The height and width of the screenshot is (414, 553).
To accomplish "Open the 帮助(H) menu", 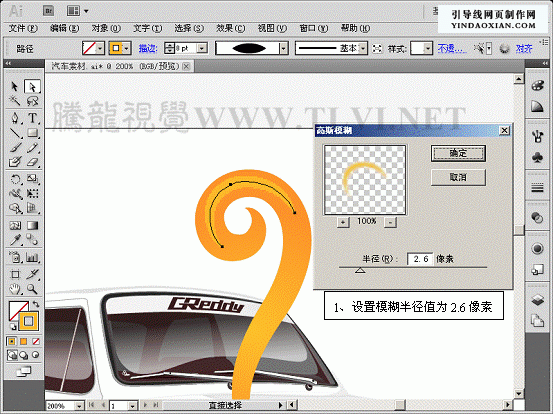I will (x=356, y=28).
